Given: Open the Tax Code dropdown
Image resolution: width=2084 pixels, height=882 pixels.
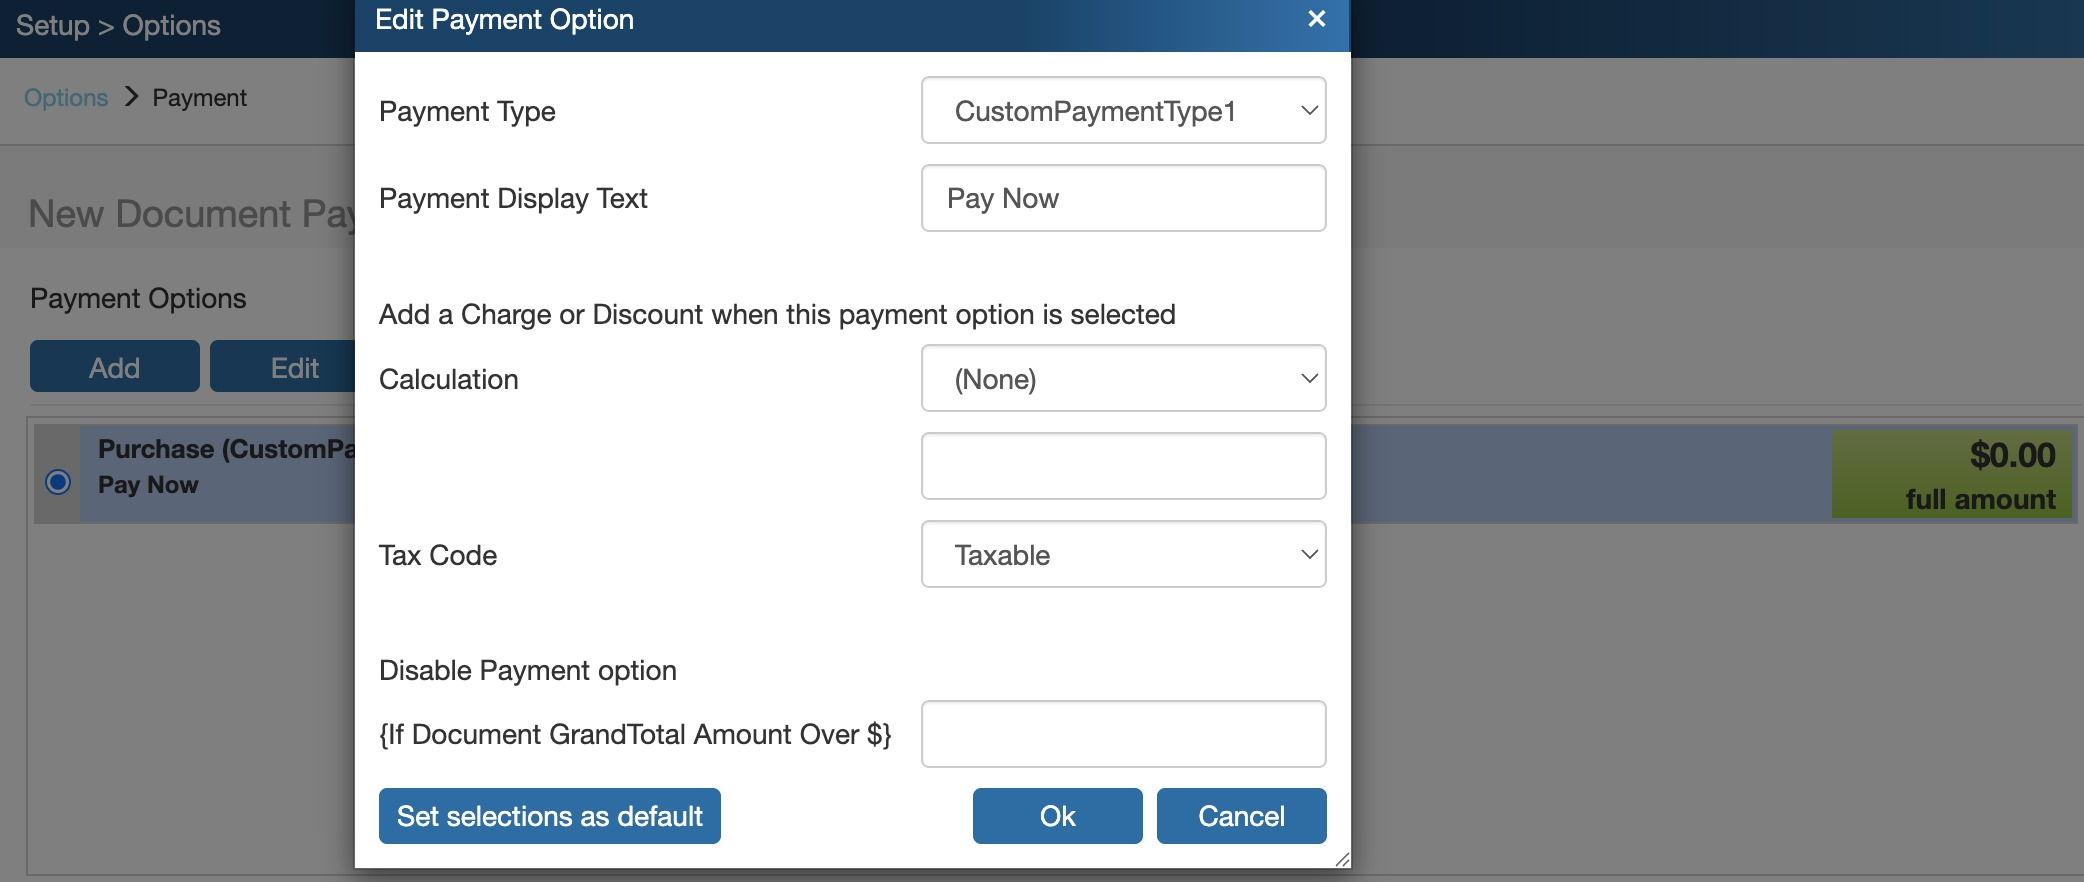Looking at the screenshot, I should [1123, 555].
